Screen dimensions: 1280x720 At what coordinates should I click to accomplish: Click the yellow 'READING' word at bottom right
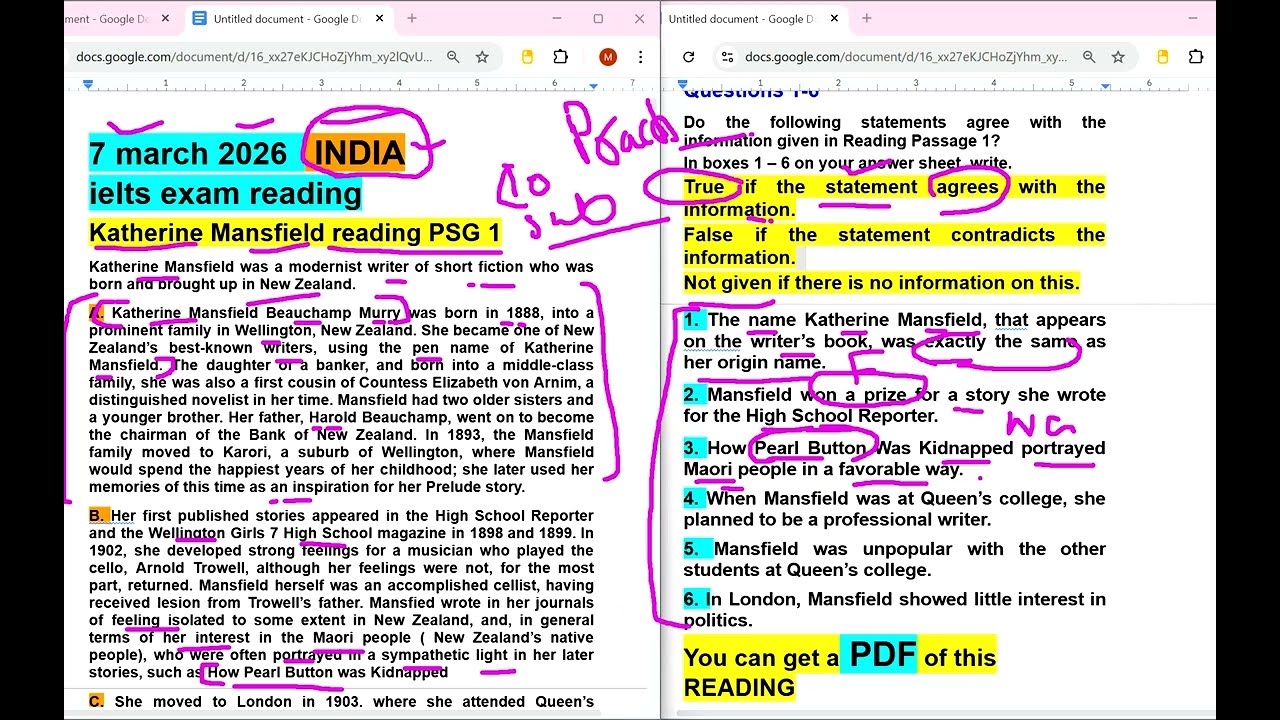click(x=739, y=688)
